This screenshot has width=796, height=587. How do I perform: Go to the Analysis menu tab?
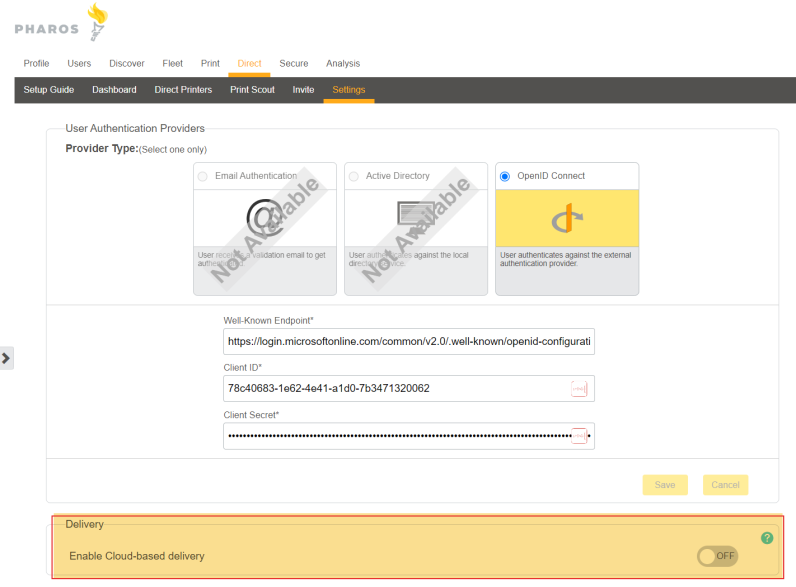(343, 64)
